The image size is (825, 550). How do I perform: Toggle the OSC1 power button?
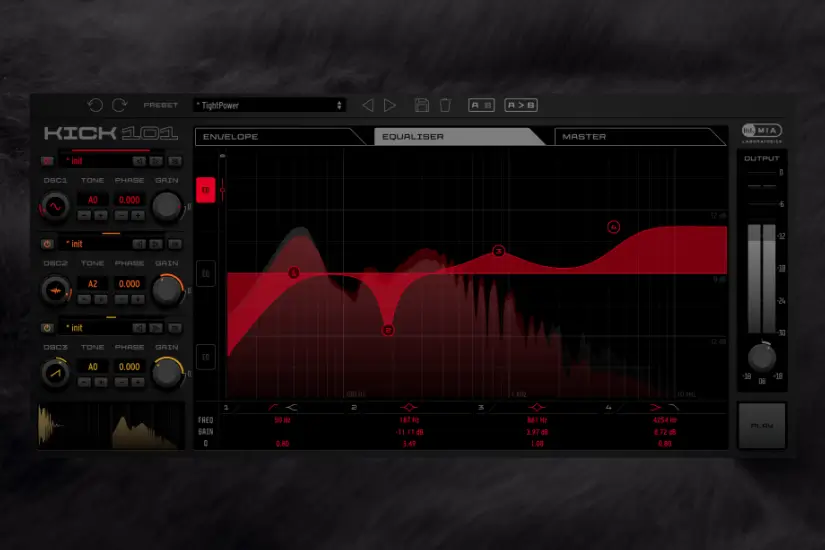pyautogui.click(x=47, y=160)
